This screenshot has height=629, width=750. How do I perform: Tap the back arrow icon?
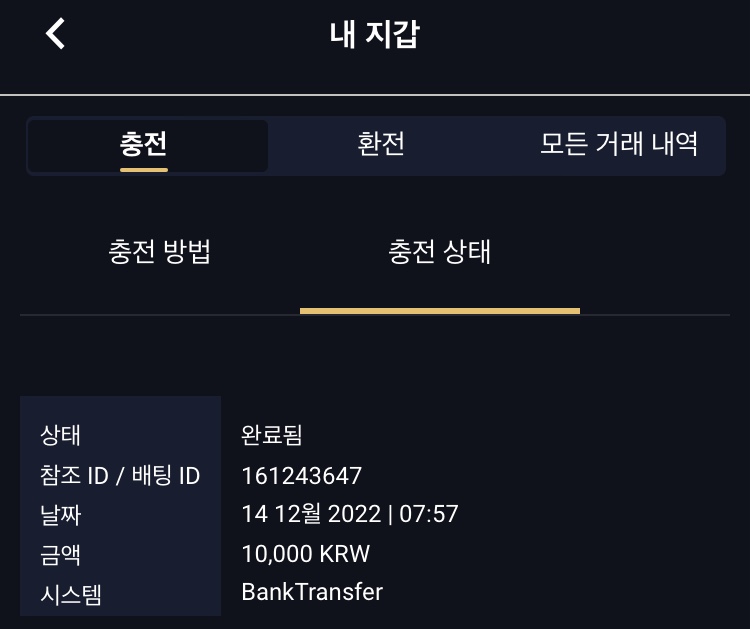pyautogui.click(x=56, y=34)
